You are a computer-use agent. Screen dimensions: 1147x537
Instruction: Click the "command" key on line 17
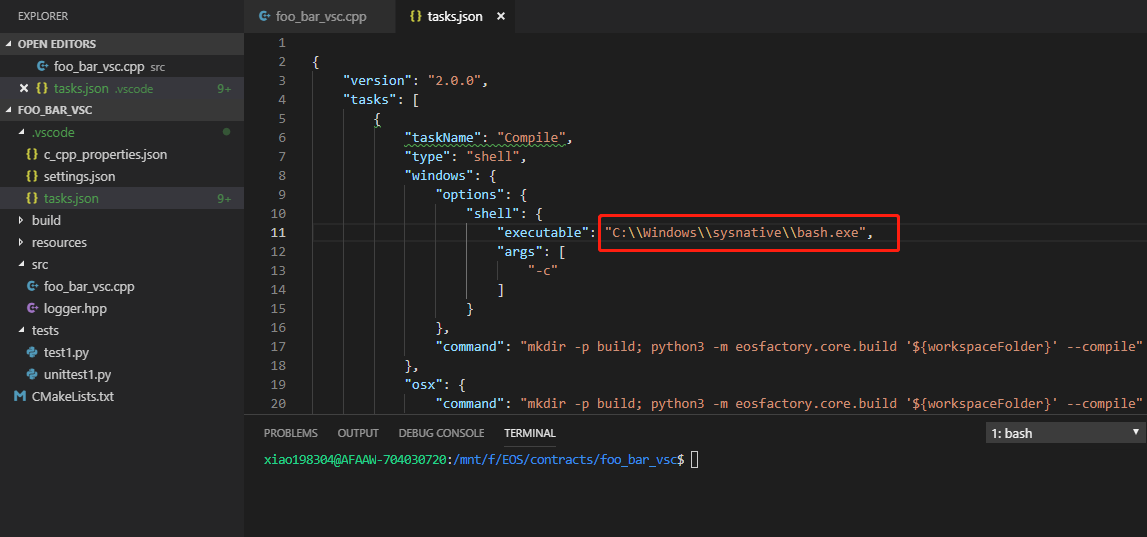point(471,346)
